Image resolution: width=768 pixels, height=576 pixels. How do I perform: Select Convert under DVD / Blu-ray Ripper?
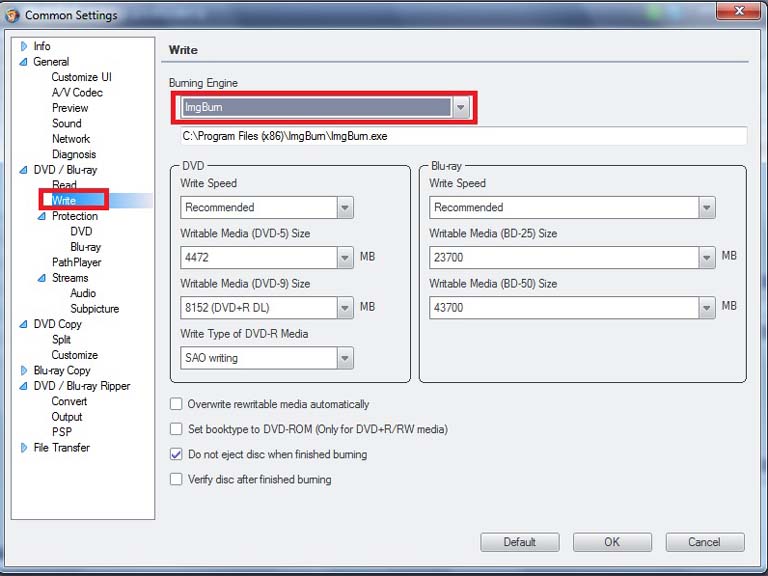click(x=69, y=402)
